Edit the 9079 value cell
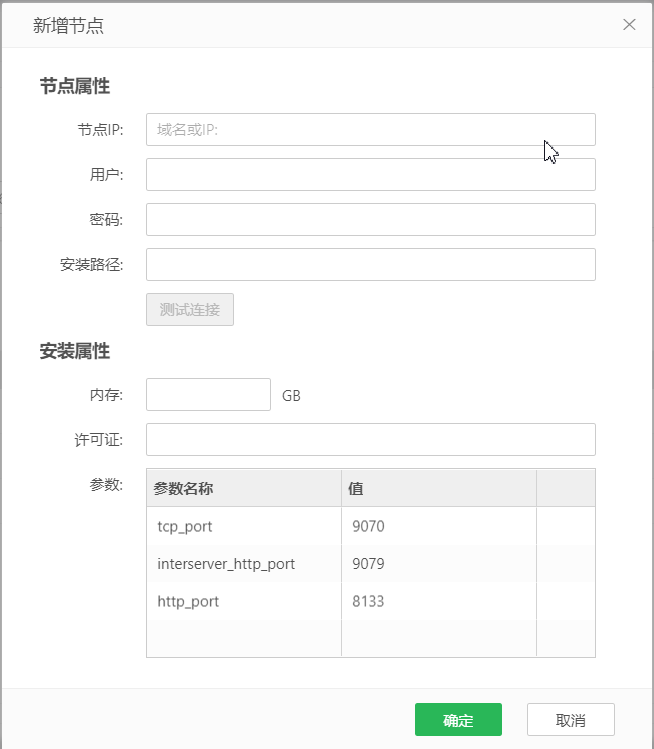 [x=438, y=564]
